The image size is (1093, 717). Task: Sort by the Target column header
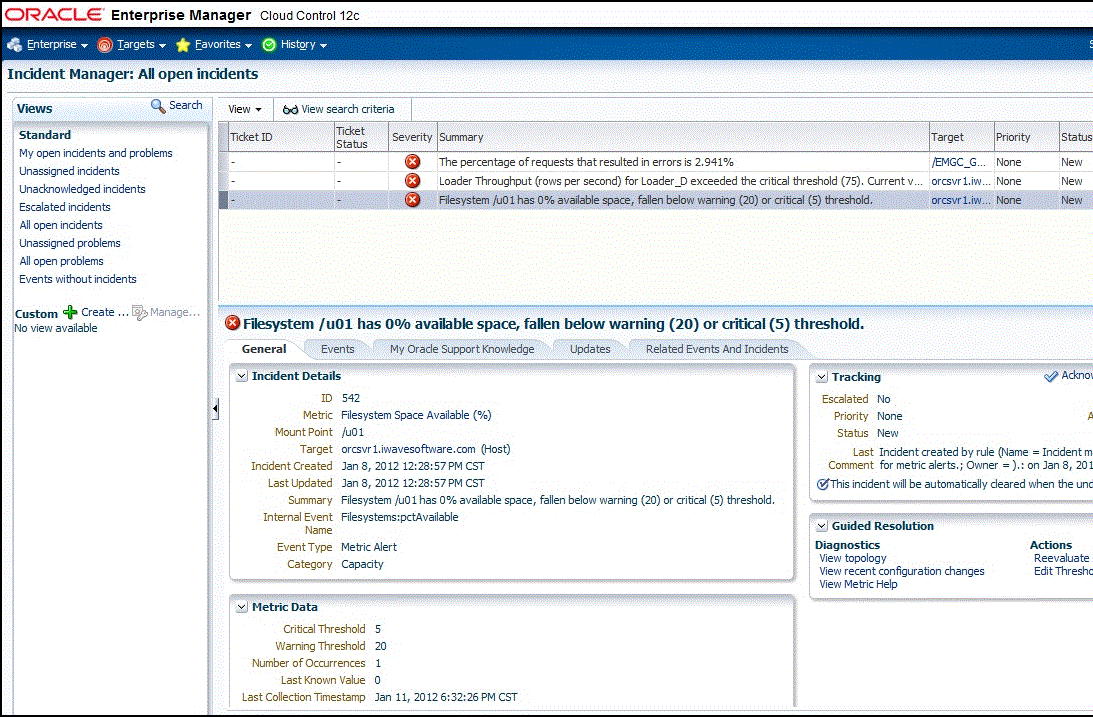[961, 137]
